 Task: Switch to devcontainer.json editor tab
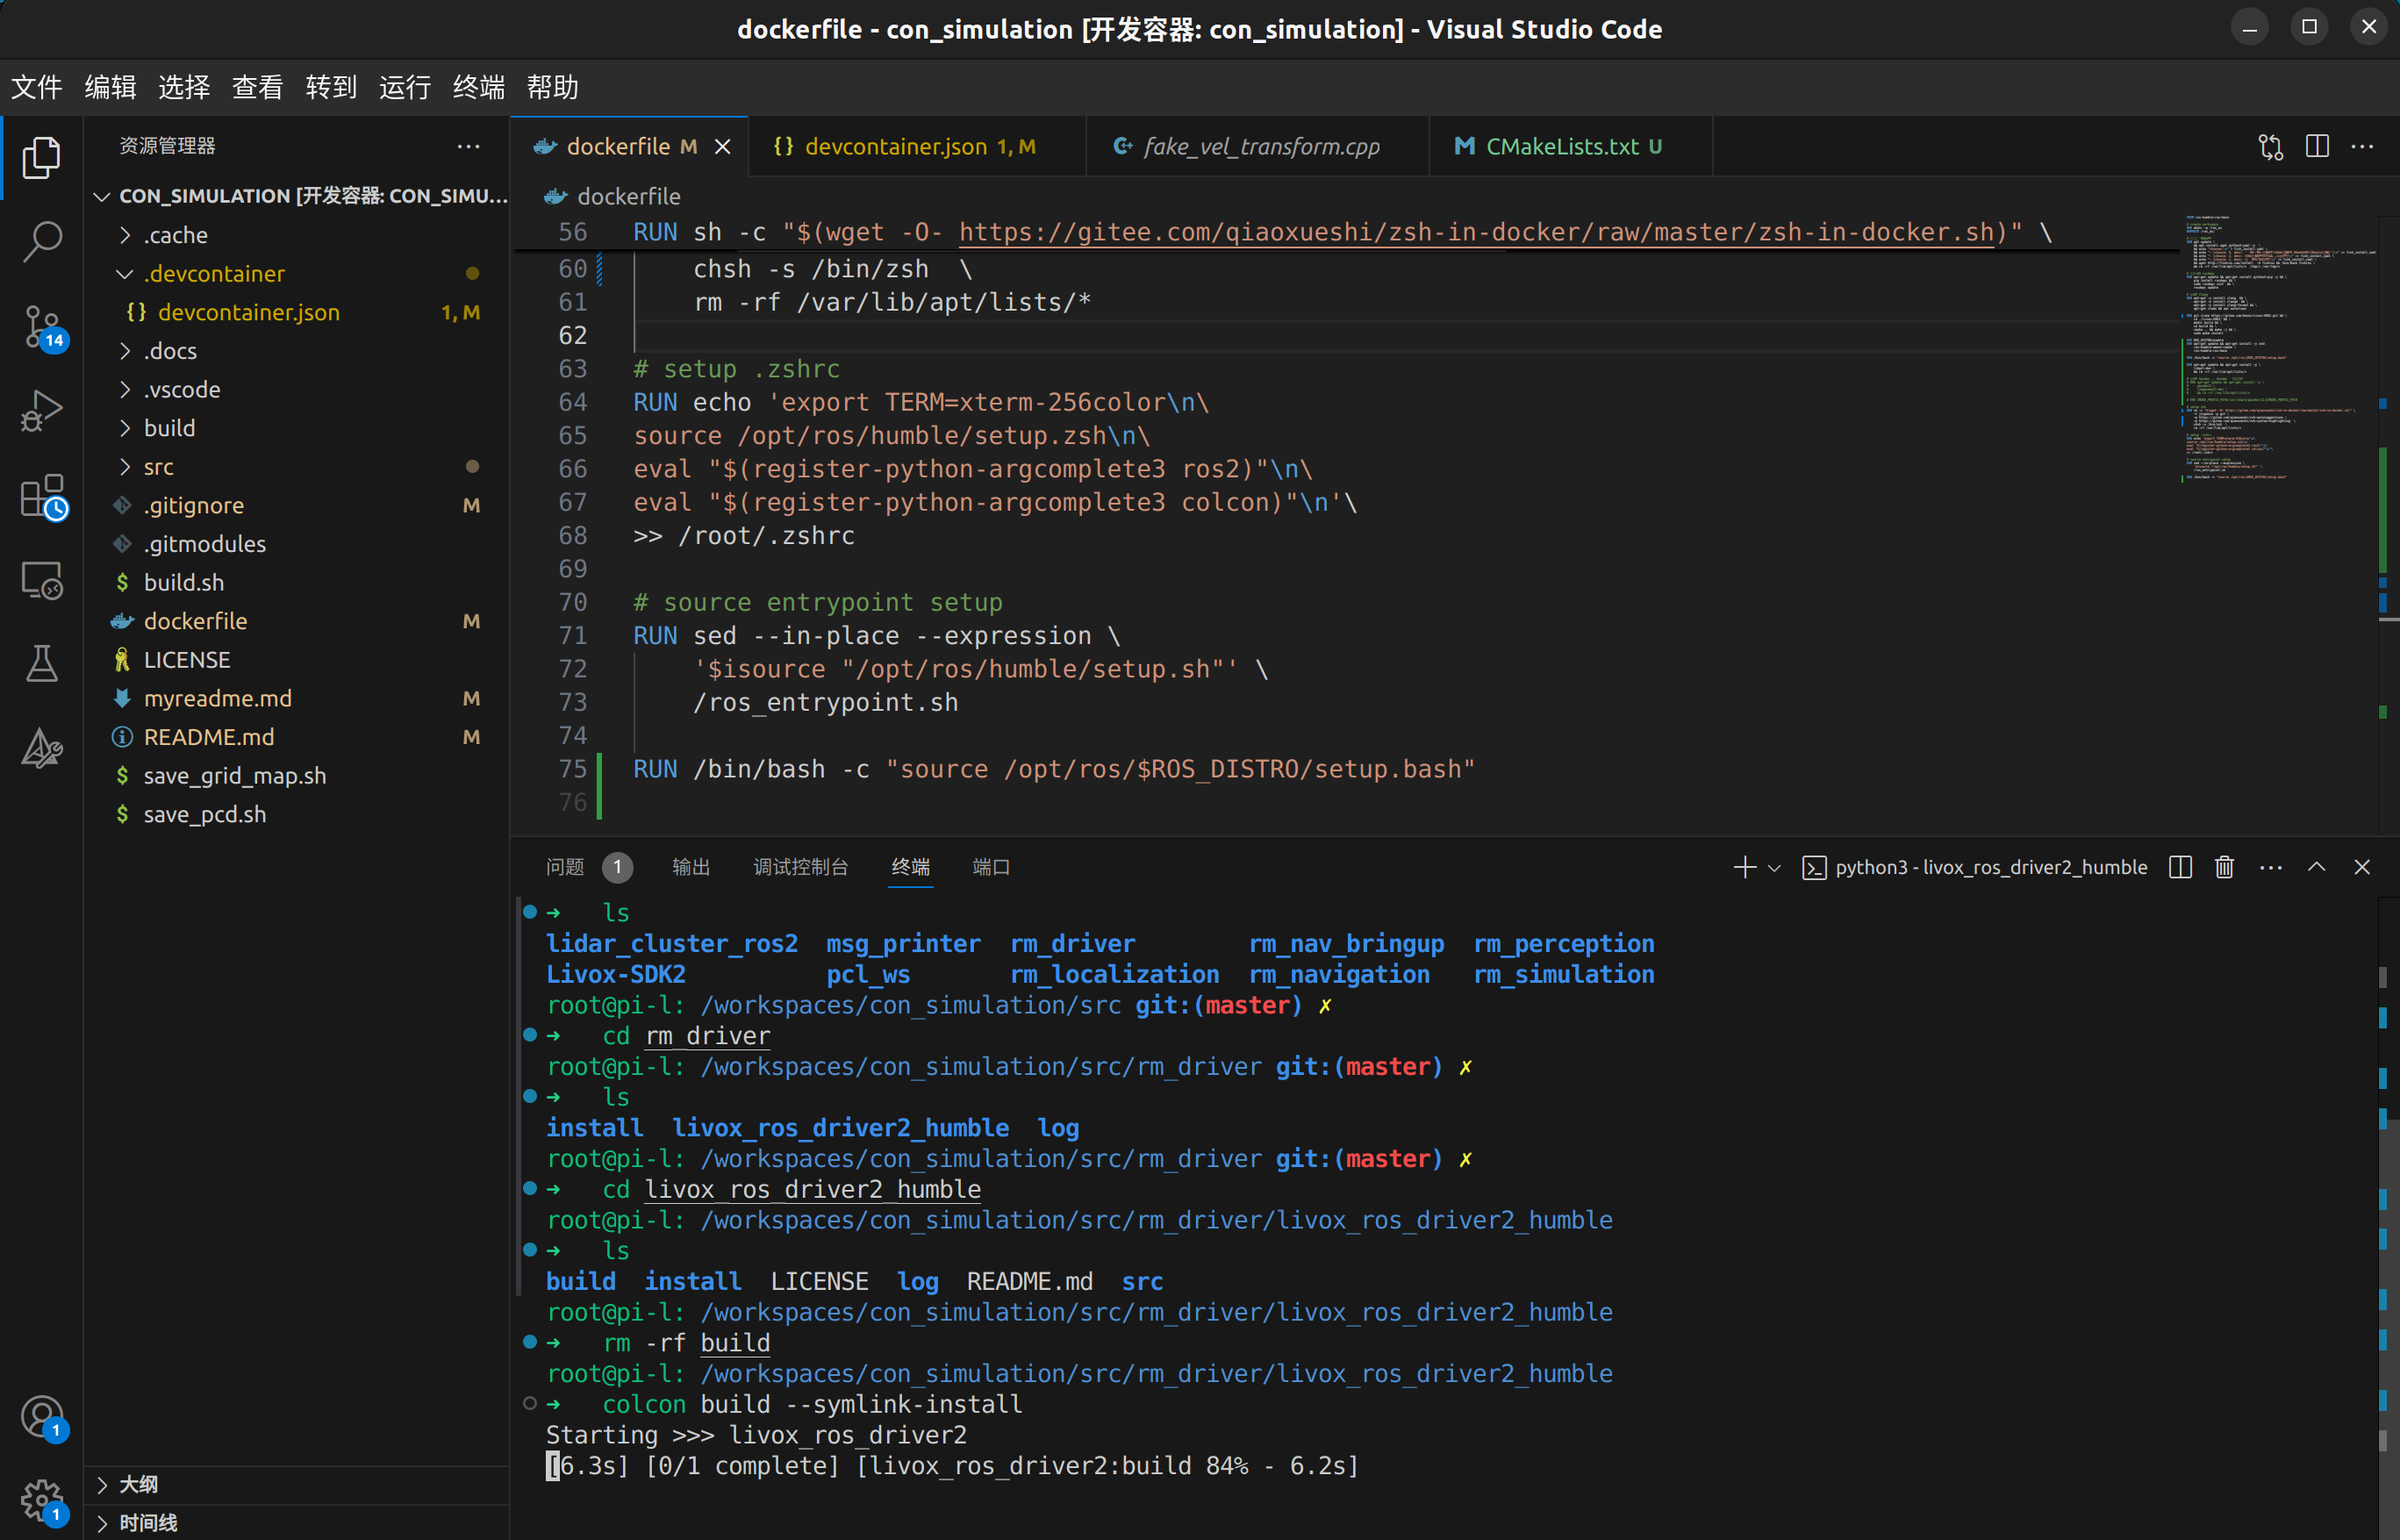[895, 147]
